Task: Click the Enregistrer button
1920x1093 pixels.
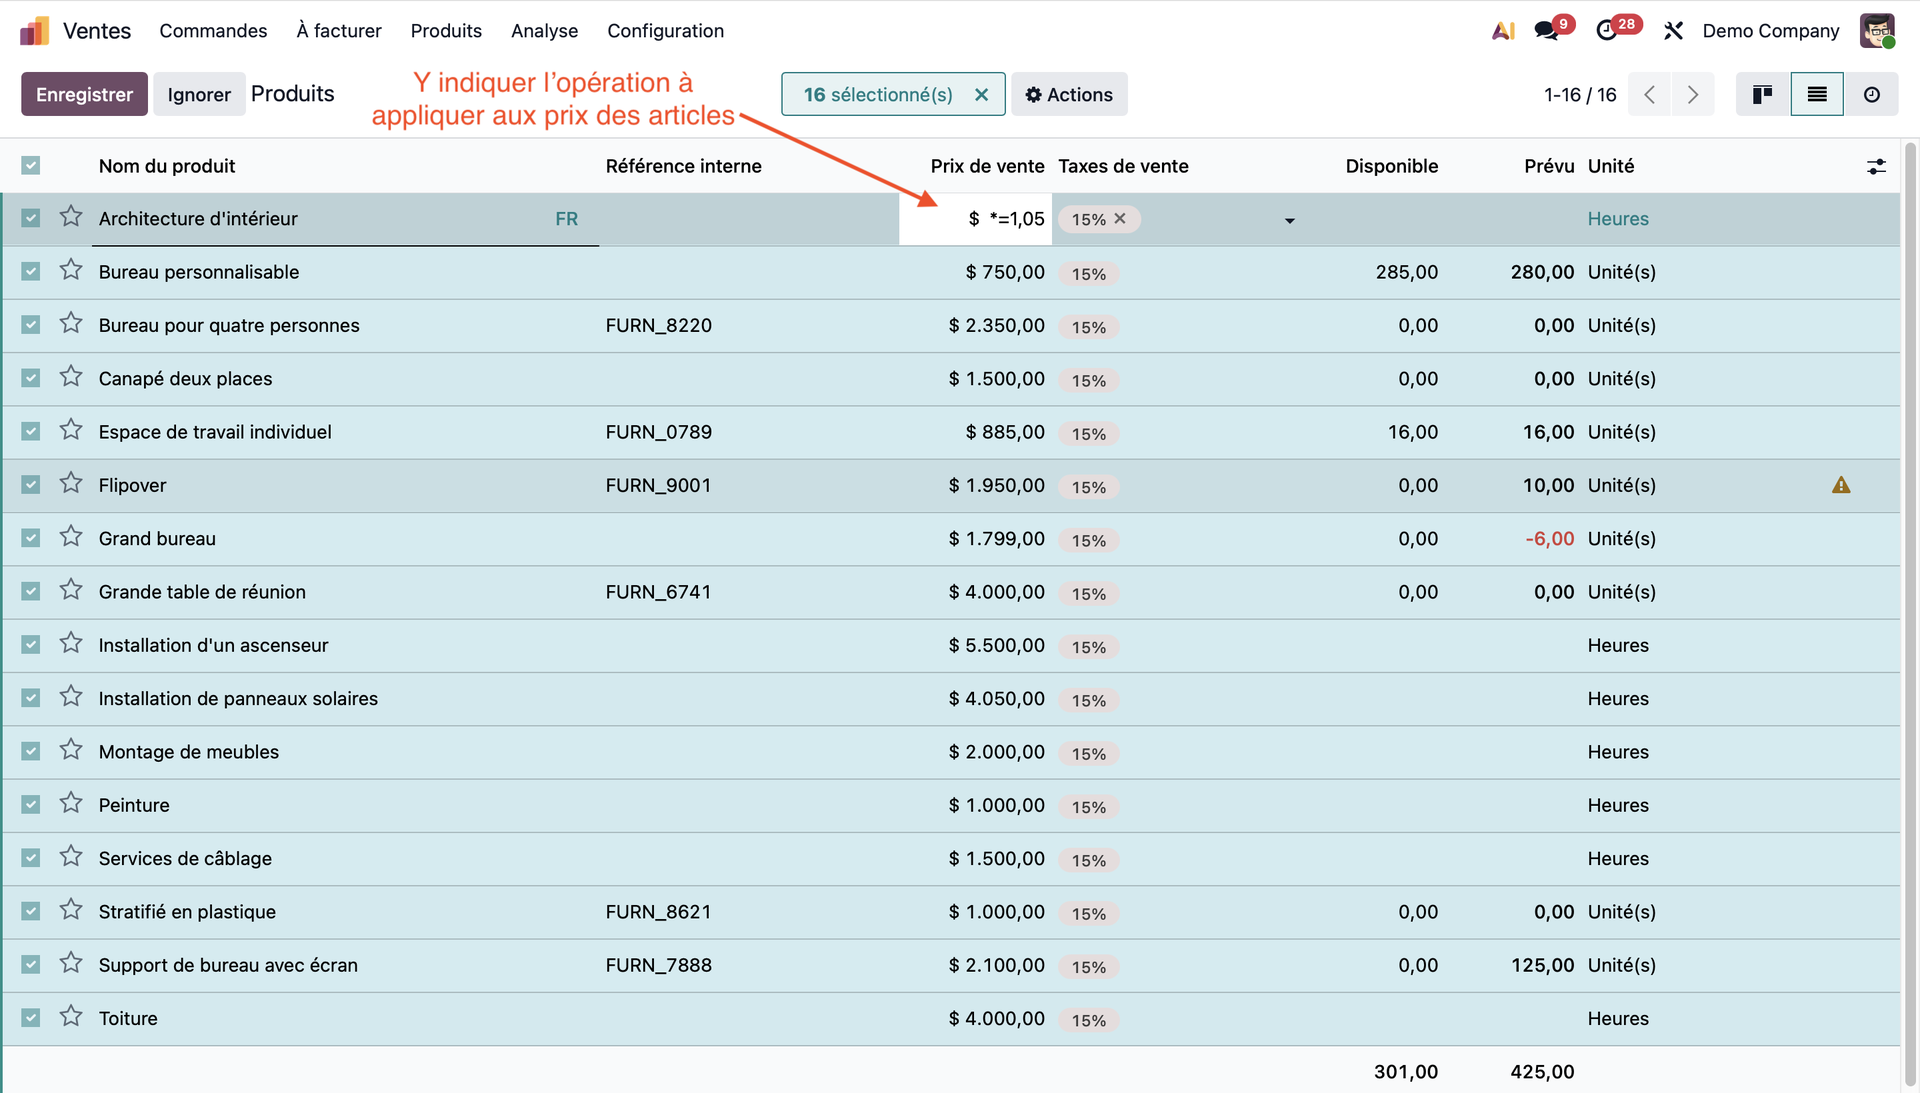Action: (x=84, y=94)
